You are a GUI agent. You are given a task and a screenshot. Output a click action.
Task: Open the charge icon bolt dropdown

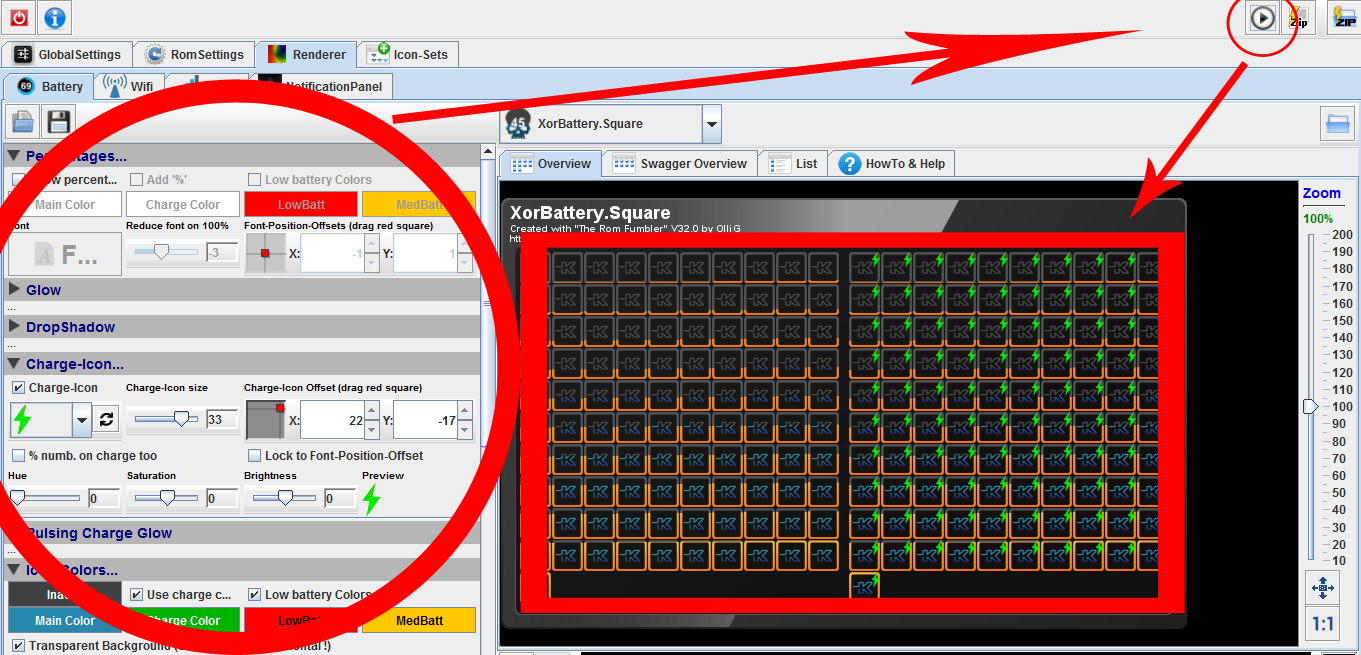81,421
